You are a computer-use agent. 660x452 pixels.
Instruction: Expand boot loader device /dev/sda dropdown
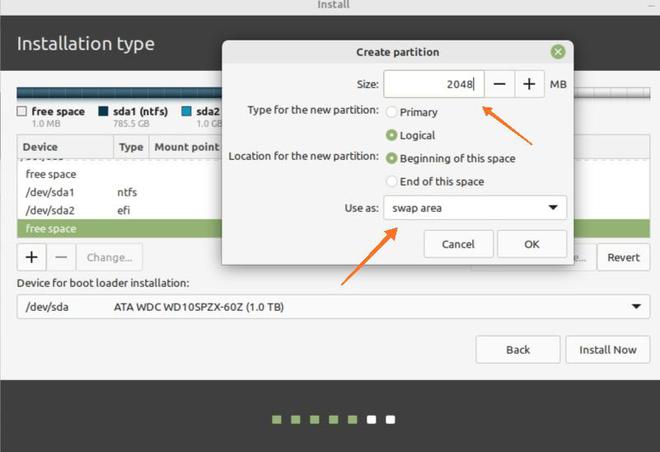point(333,306)
